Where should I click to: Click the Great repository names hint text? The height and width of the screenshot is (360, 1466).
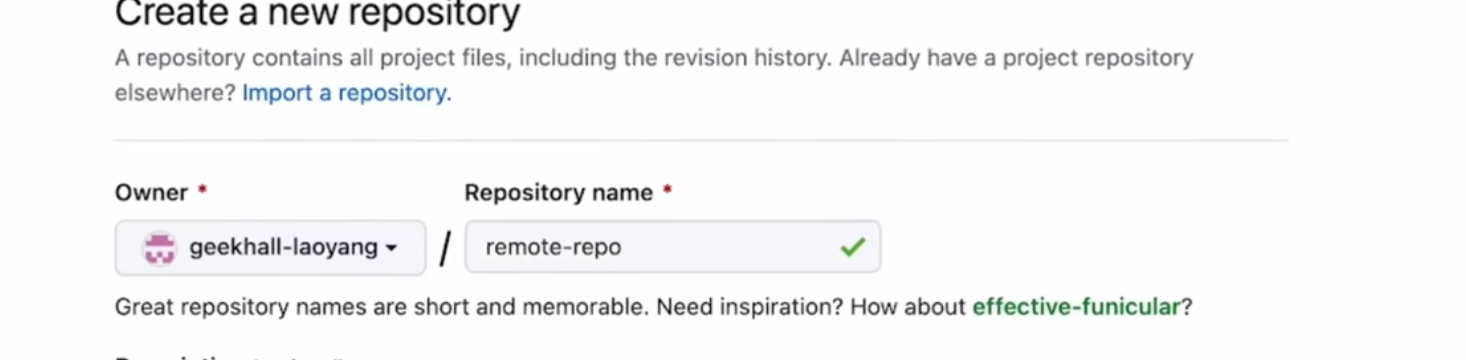click(x=653, y=306)
